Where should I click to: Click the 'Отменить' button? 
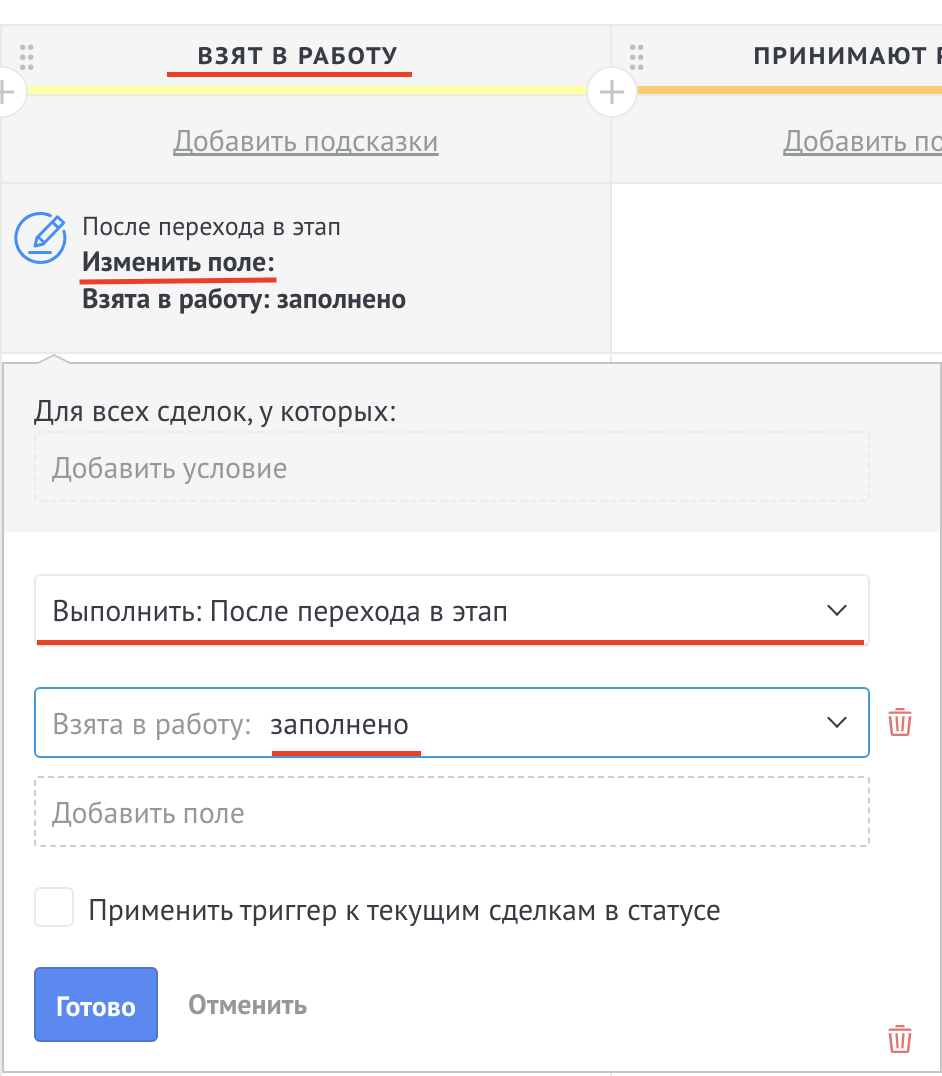pyautogui.click(x=247, y=1005)
